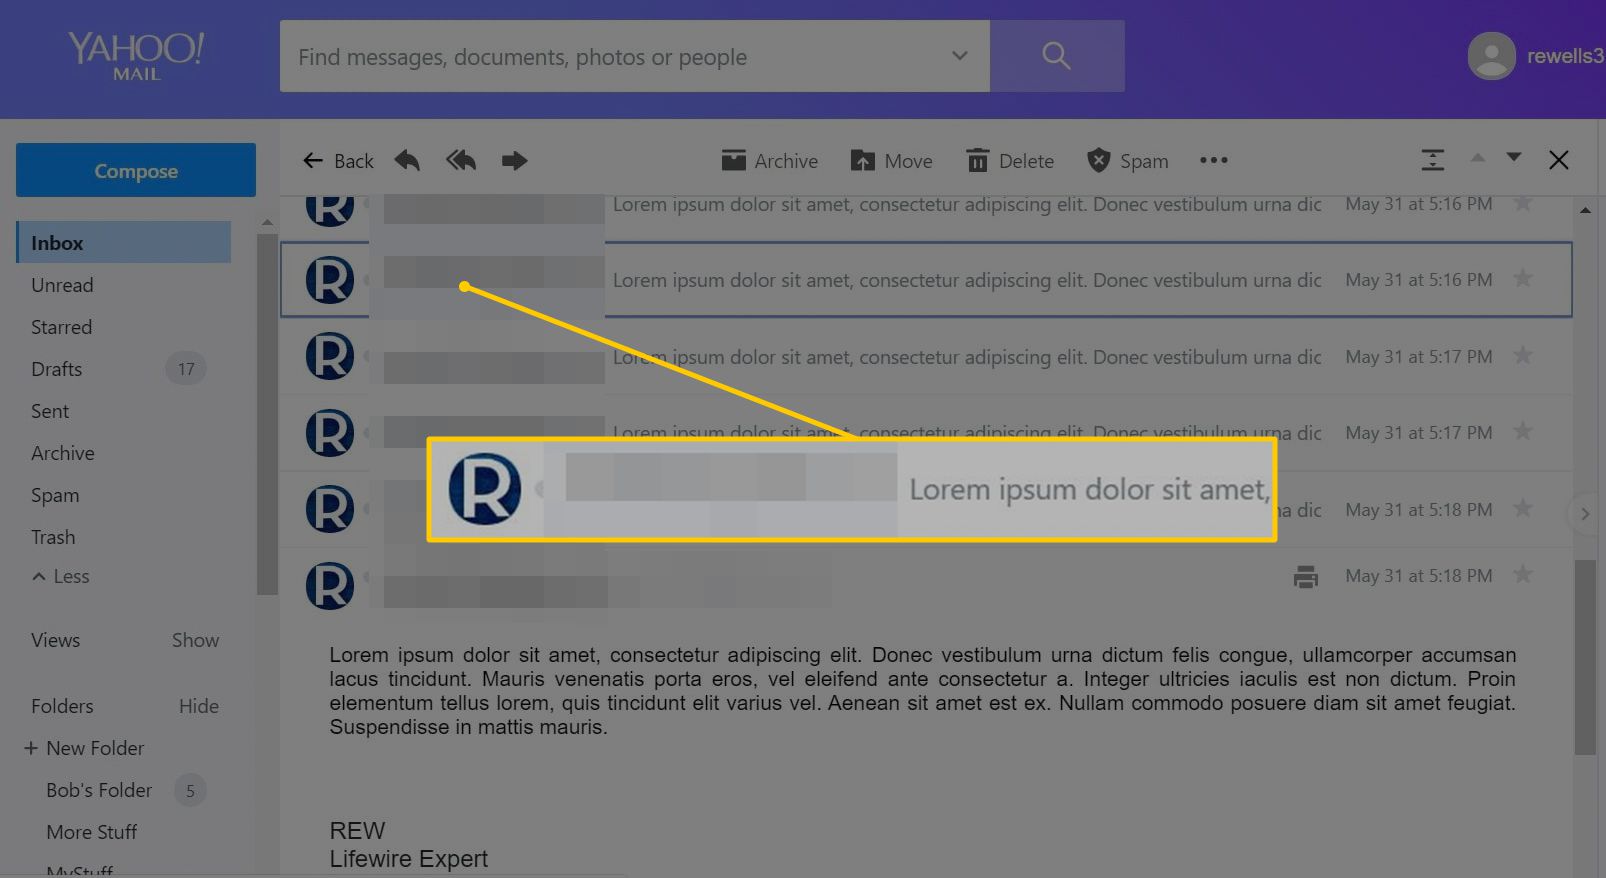Screen dimensions: 1606x878
Task: Click the Yahoo Mail logo
Action: (x=136, y=56)
